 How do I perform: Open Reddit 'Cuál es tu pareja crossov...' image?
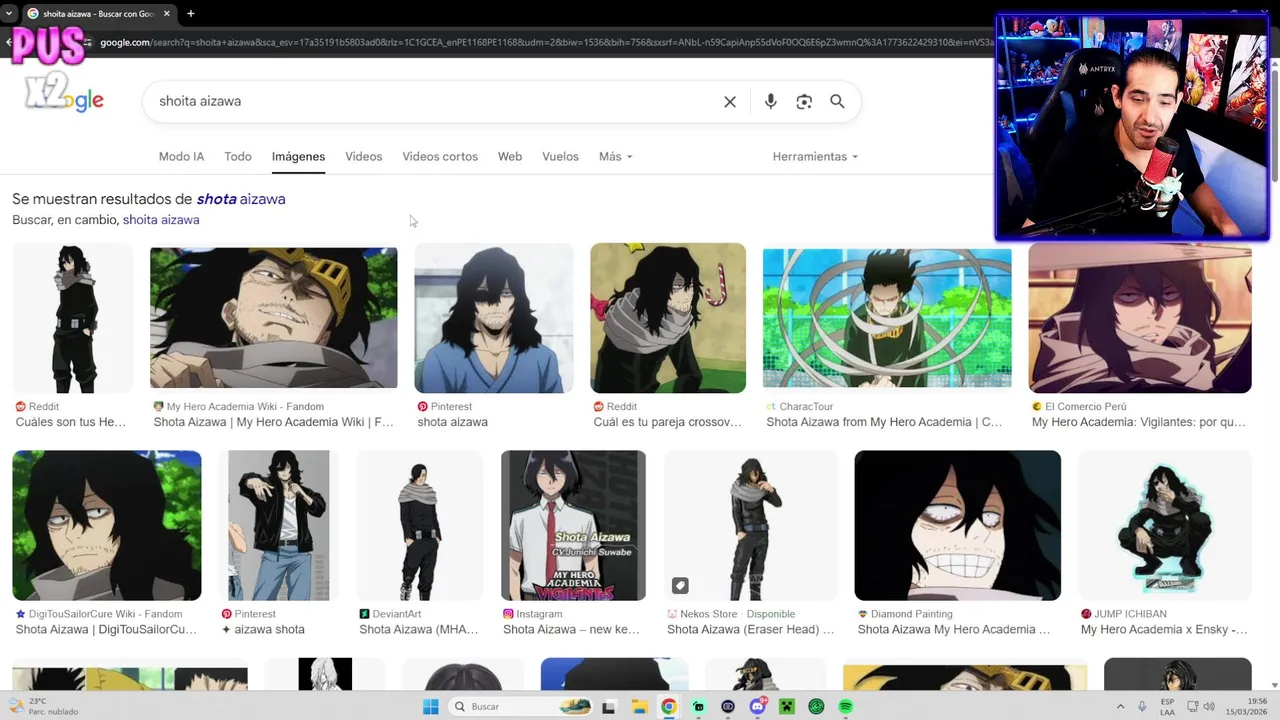(x=668, y=318)
